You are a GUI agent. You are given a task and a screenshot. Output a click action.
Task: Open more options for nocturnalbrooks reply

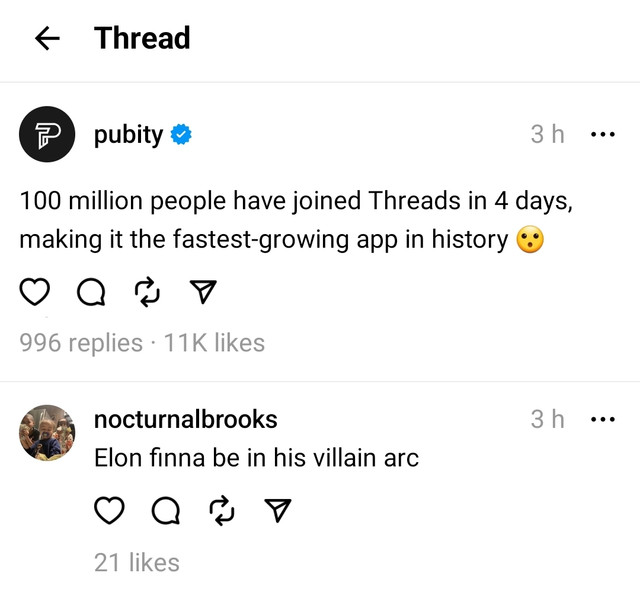tap(603, 419)
